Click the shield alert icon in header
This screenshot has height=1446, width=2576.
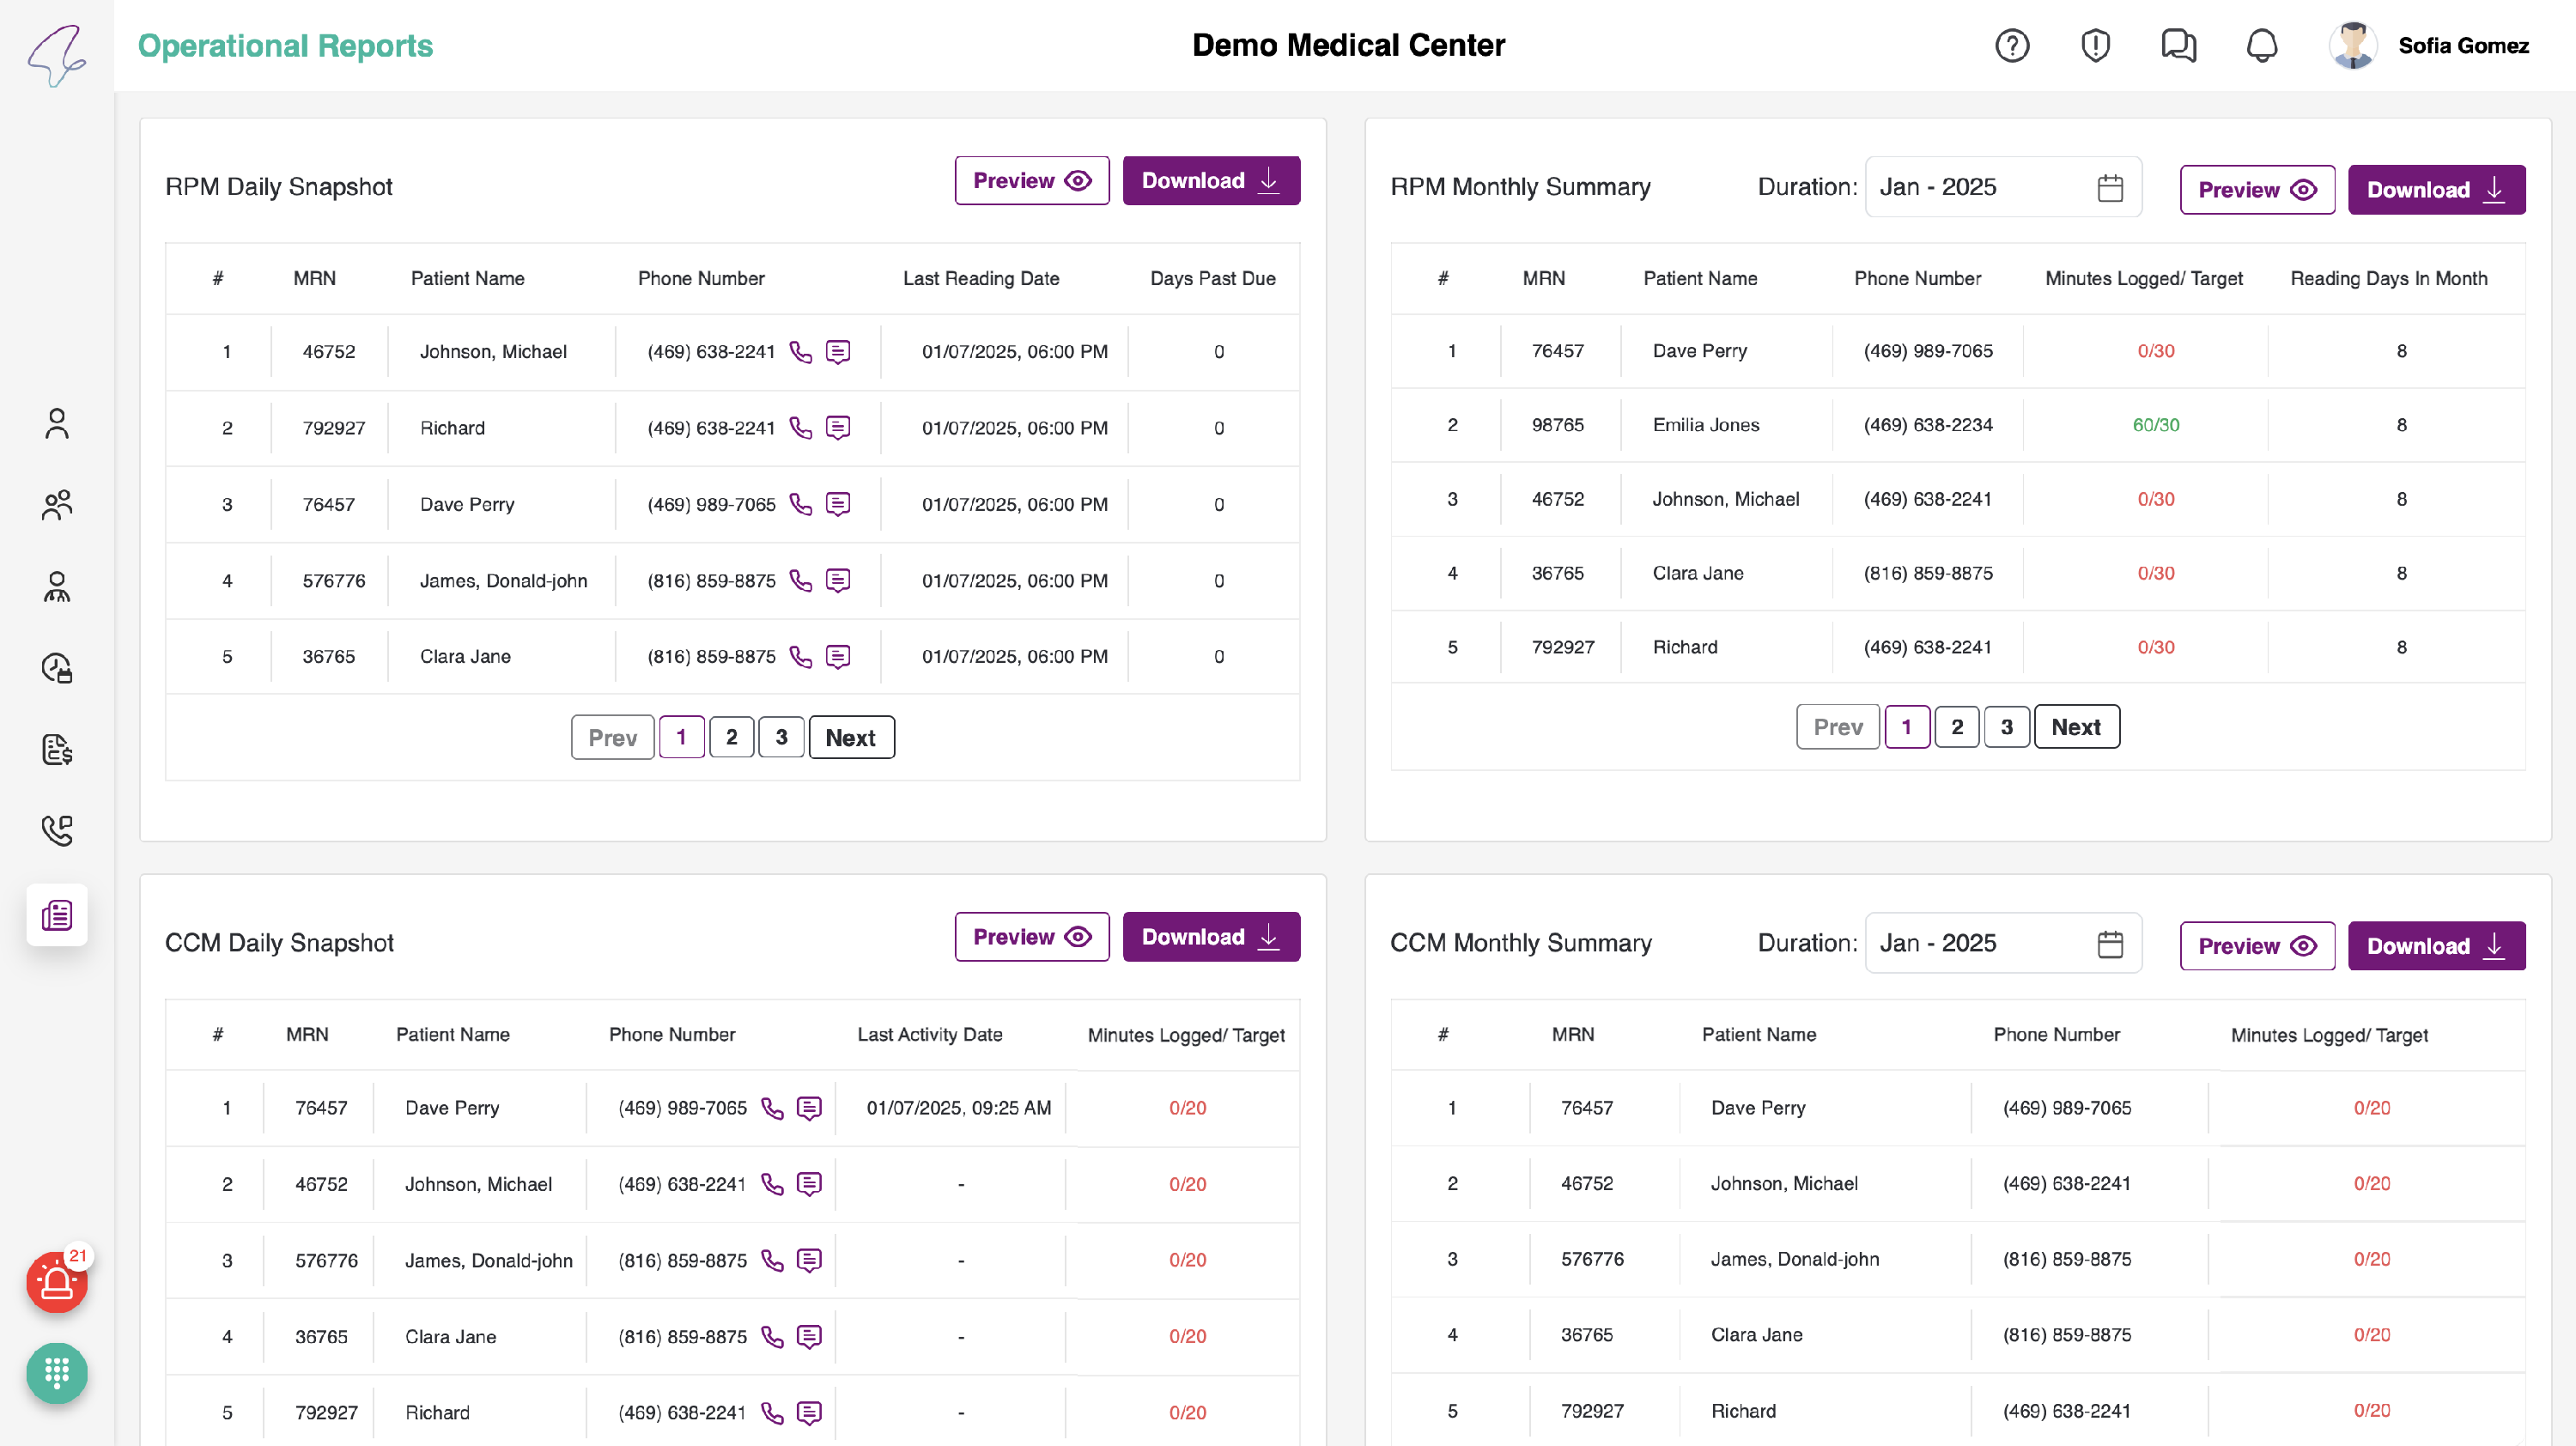[2094, 45]
